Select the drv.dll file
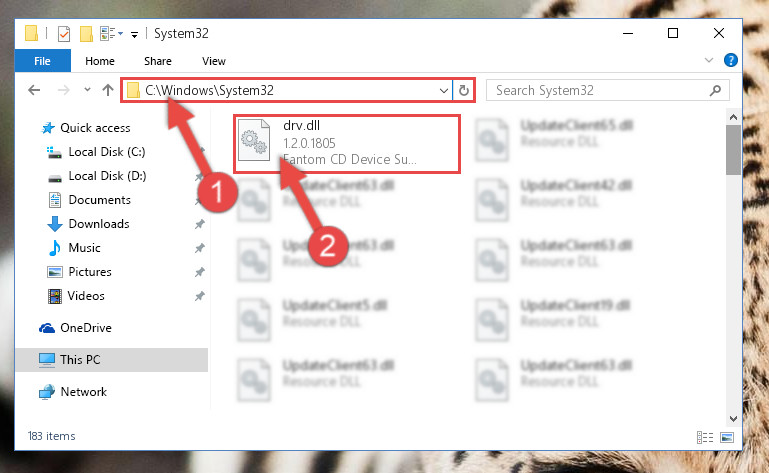 pos(347,144)
